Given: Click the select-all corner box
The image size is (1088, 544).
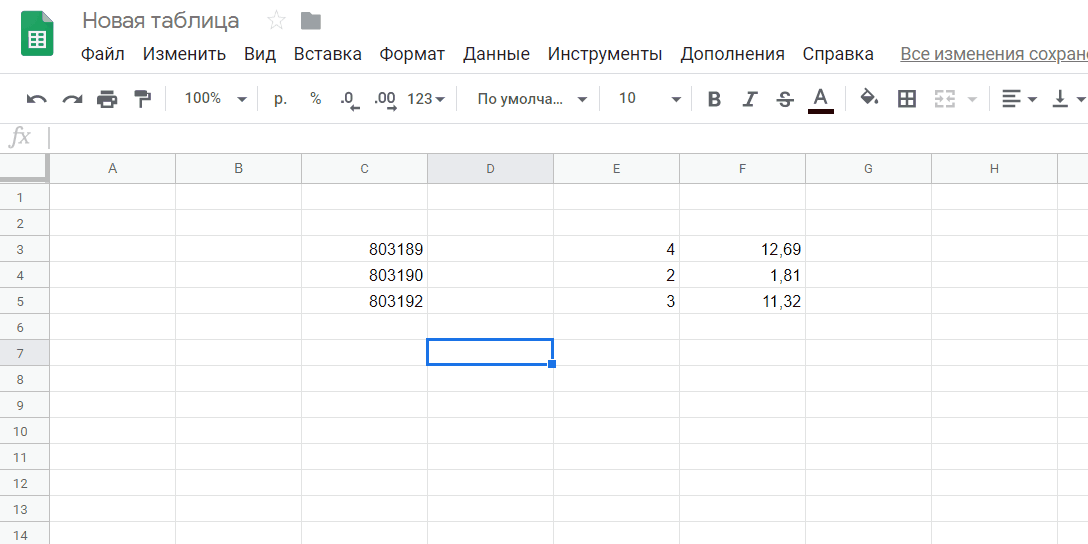Looking at the screenshot, I should click(24, 168).
